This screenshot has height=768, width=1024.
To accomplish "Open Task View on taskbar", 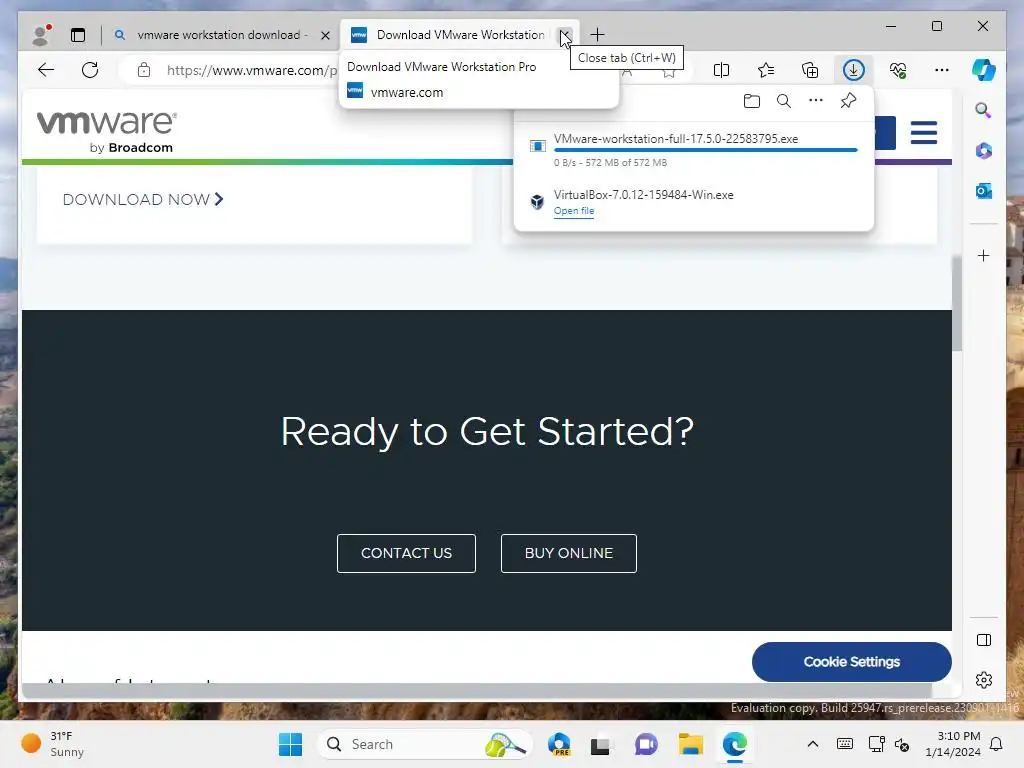I will (x=601, y=744).
